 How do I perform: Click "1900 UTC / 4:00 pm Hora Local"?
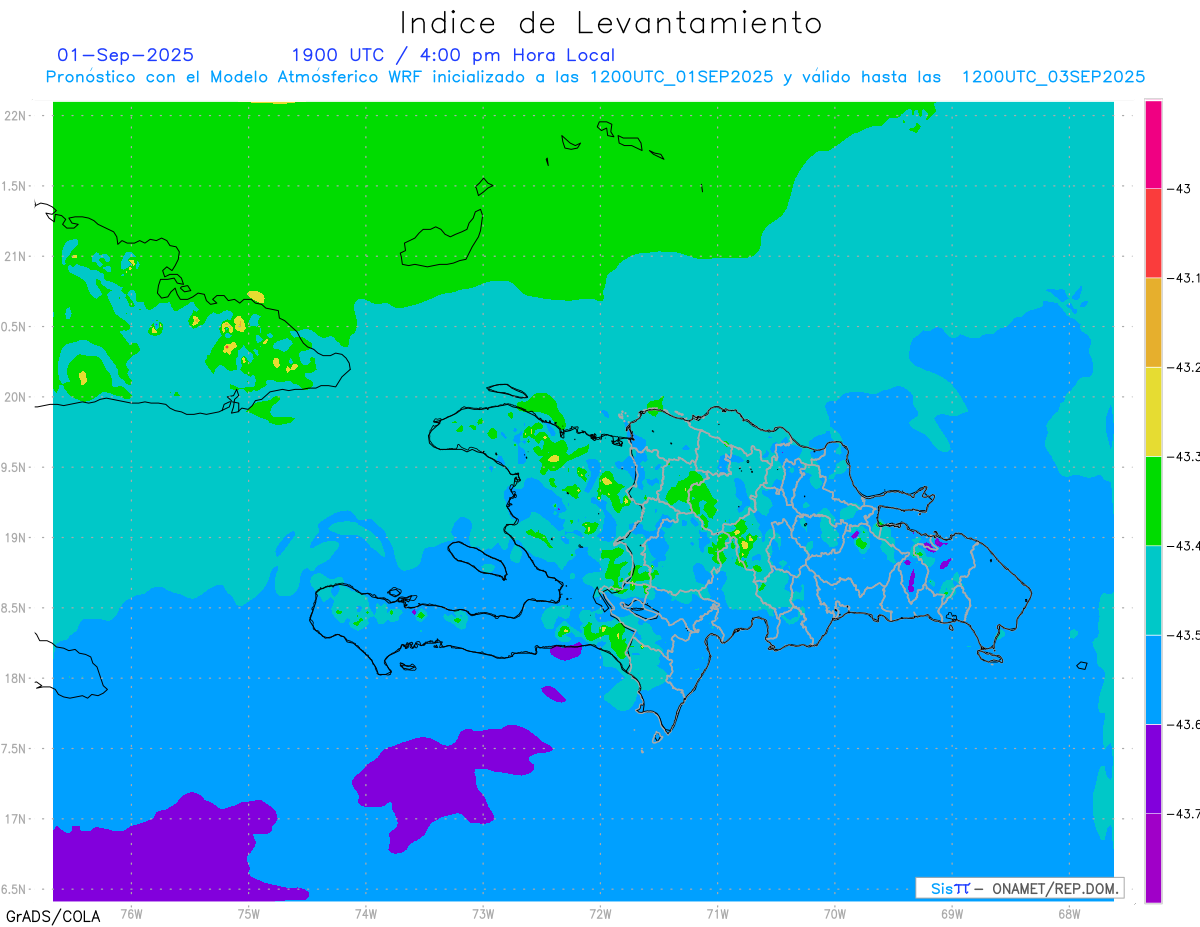(x=453, y=55)
